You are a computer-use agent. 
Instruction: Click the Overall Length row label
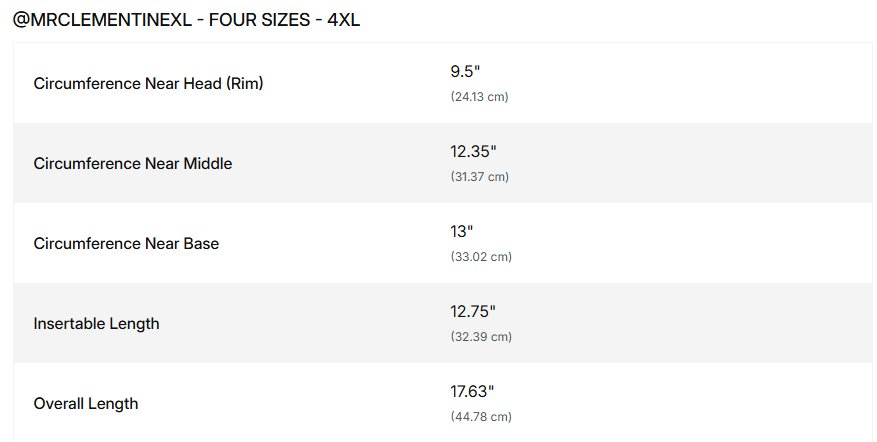point(86,404)
